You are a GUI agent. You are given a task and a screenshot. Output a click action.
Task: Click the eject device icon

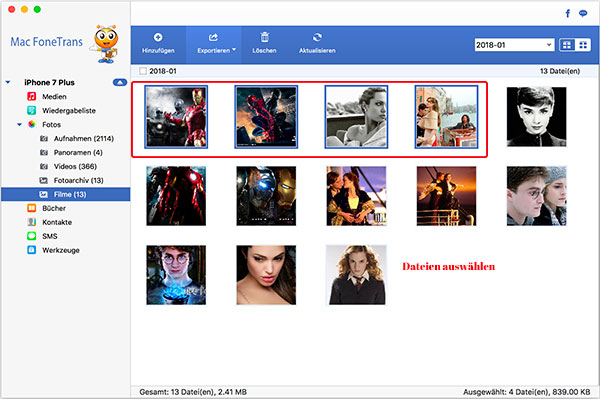pyautogui.click(x=120, y=82)
